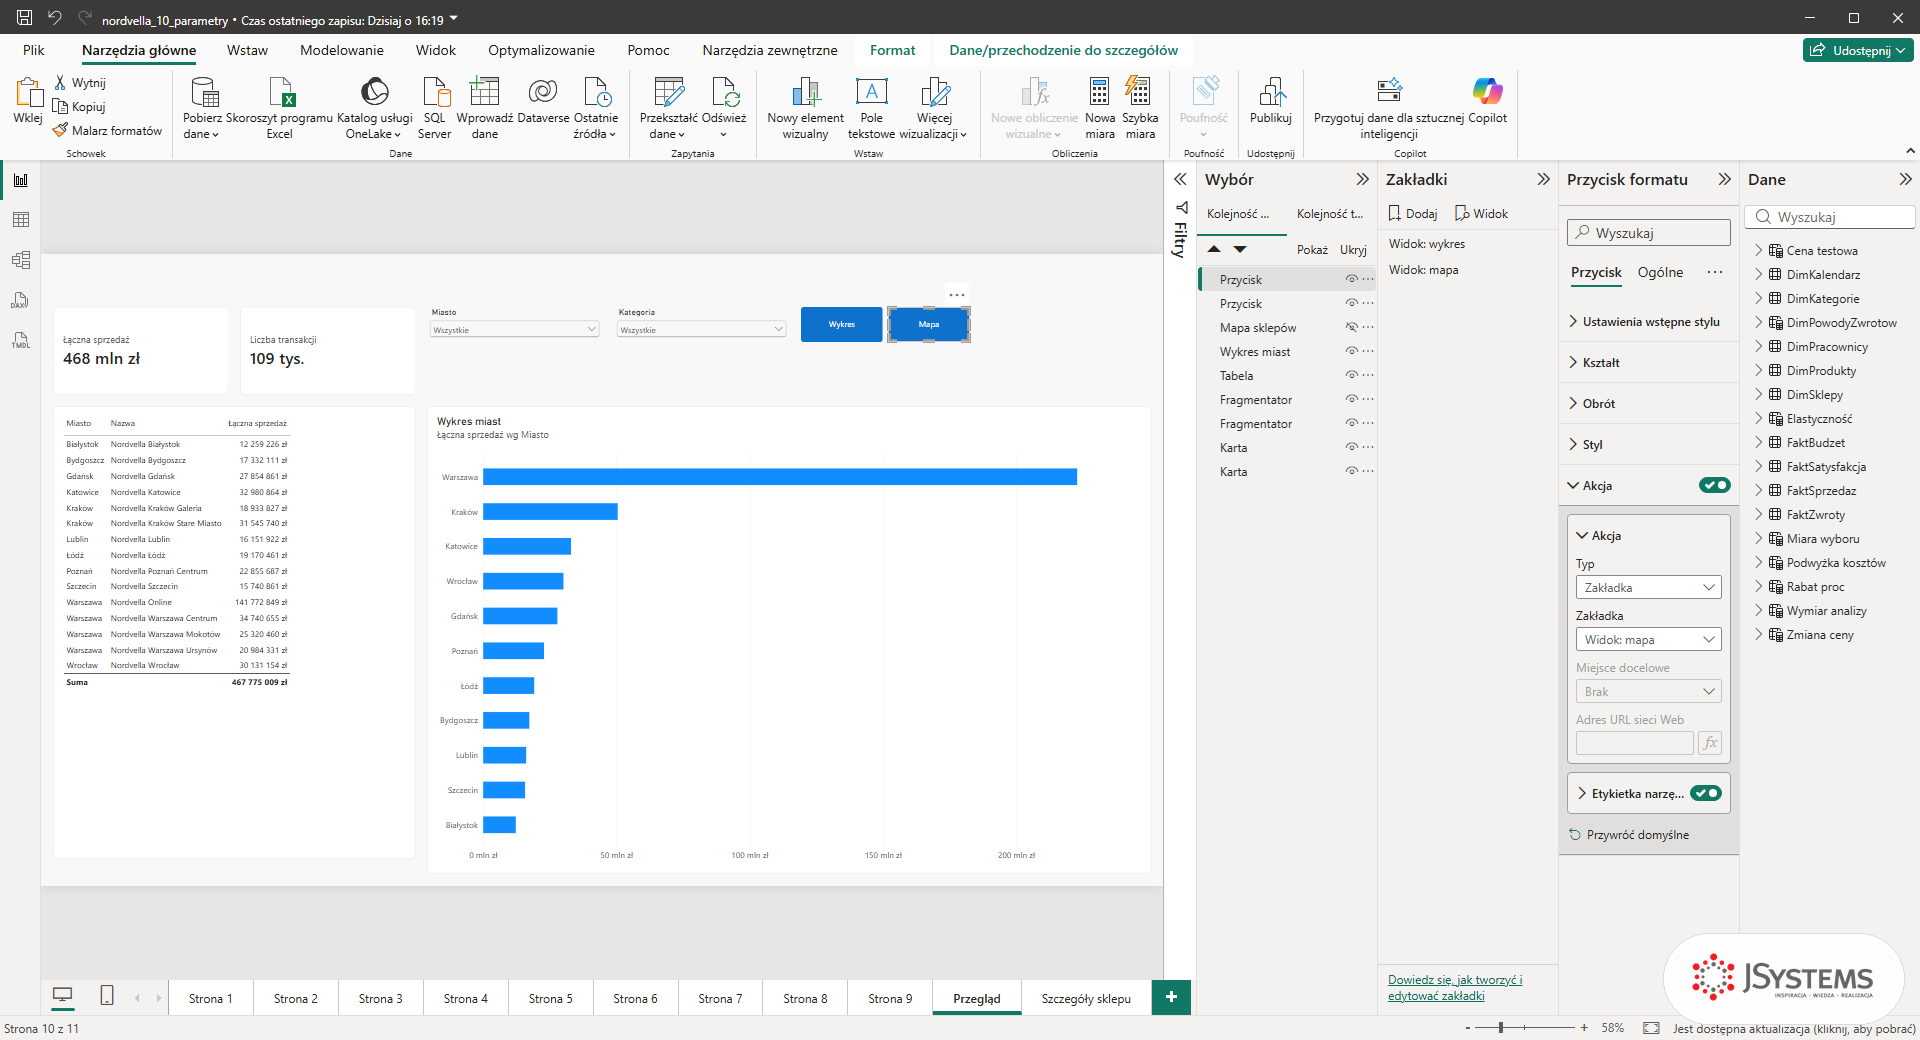The height and width of the screenshot is (1040, 1920).
Task: Go to the Szczegóły sklepu page tab
Action: [1086, 998]
